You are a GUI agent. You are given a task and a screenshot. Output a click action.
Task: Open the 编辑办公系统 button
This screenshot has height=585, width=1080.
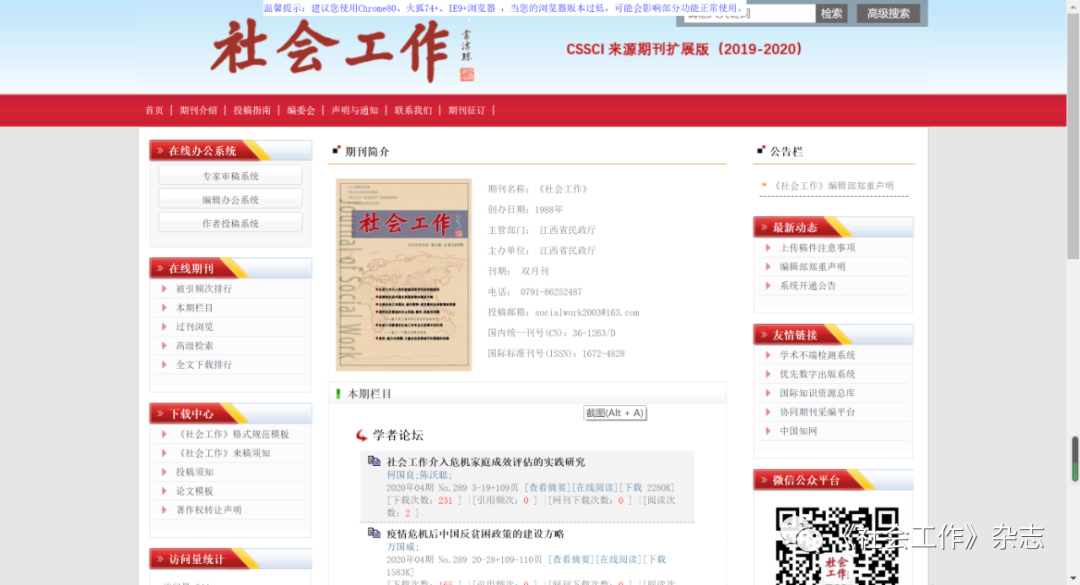click(230, 199)
